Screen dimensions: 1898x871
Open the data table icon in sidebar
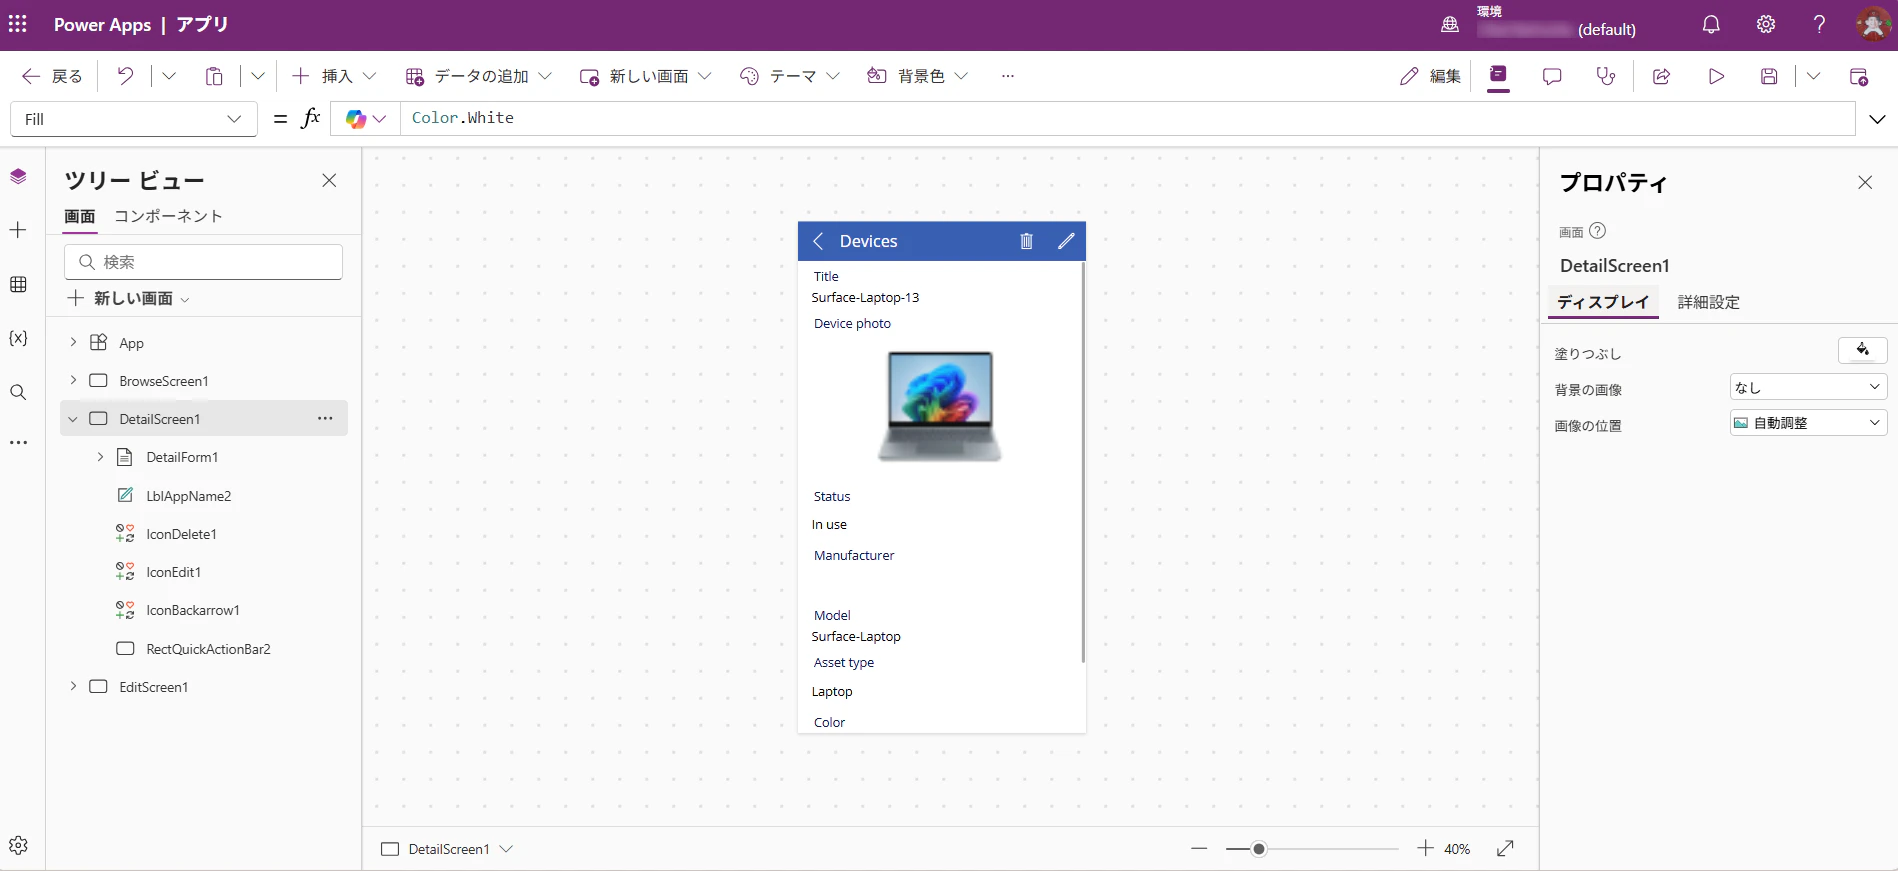pos(18,285)
